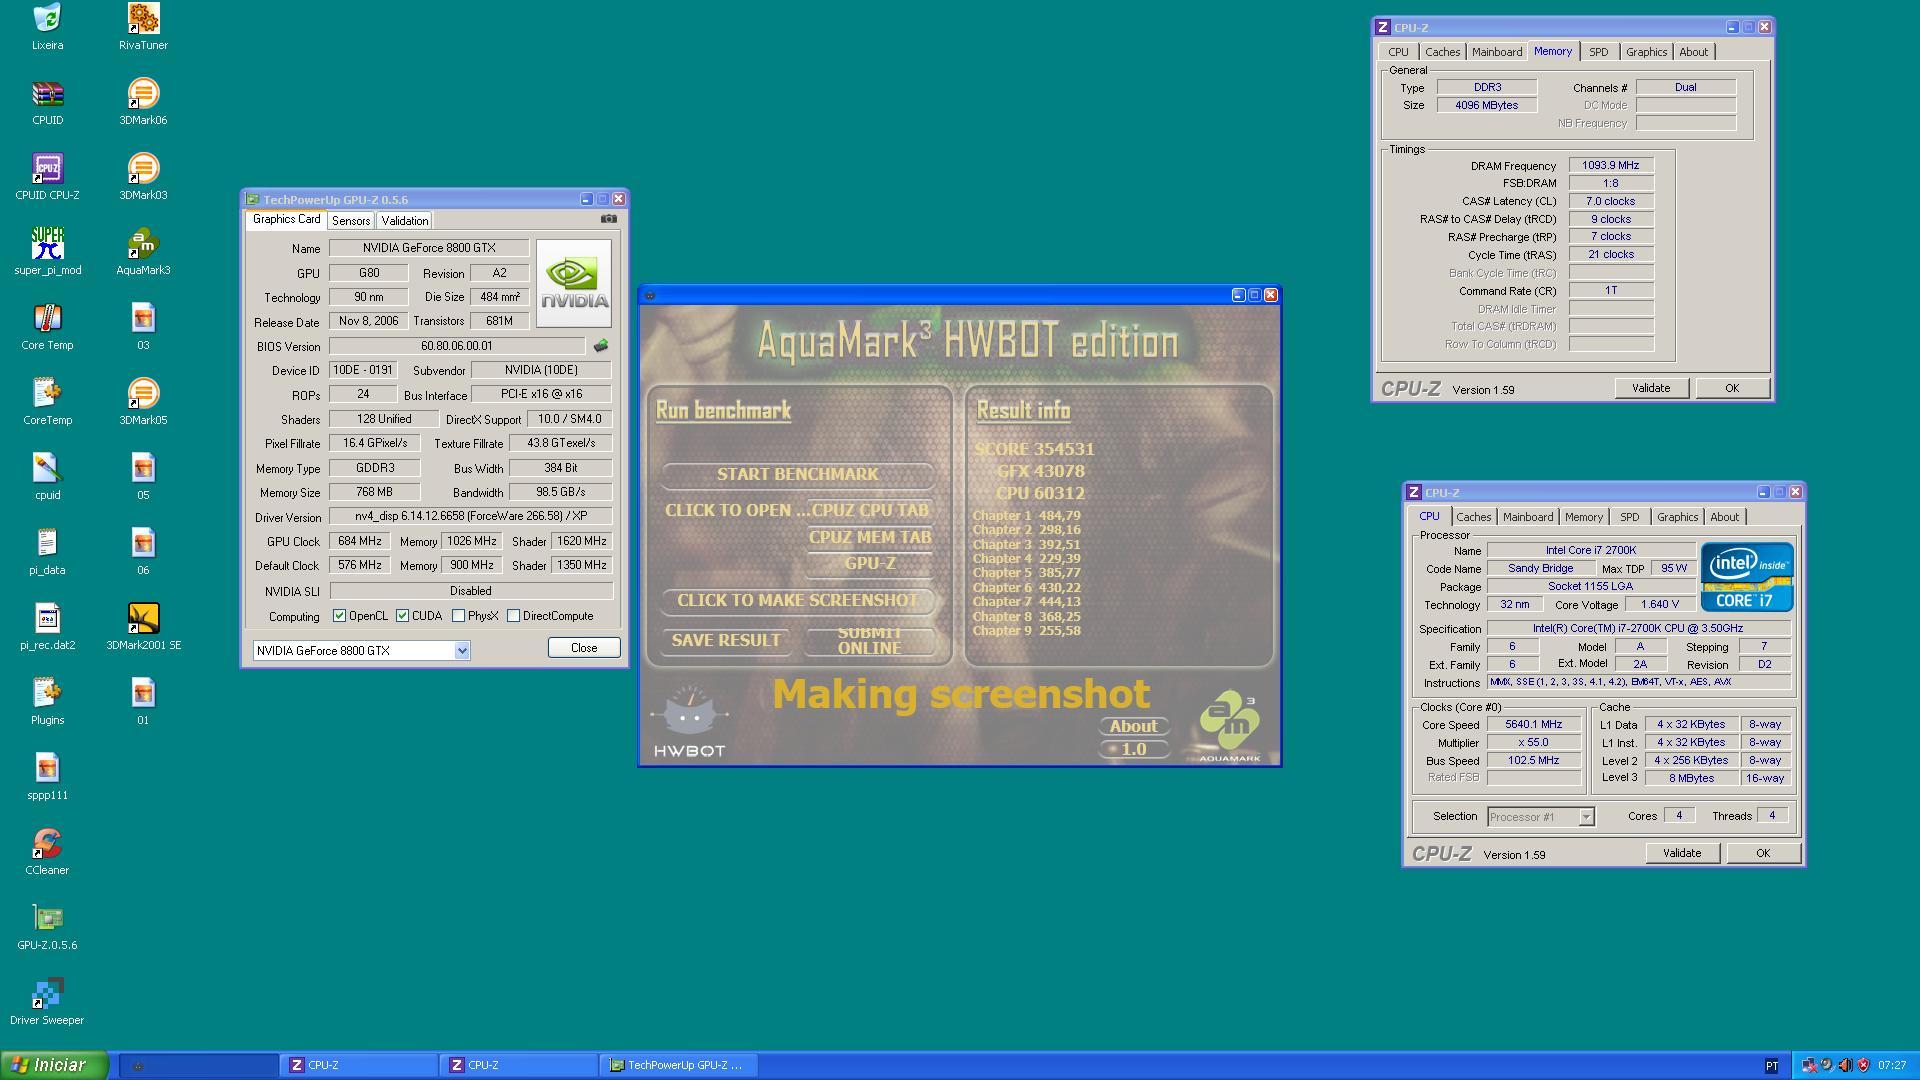Click GPU-Z button in AquaMark
This screenshot has width=1920, height=1080.
(x=870, y=563)
